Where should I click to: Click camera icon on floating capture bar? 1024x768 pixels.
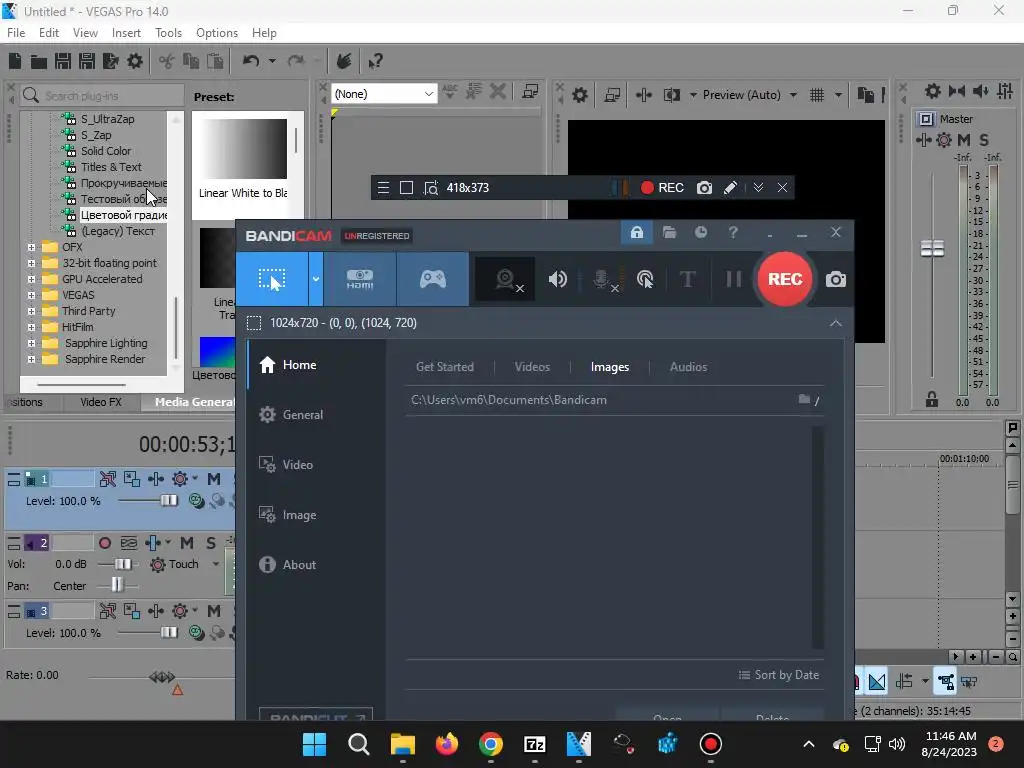[x=704, y=188]
